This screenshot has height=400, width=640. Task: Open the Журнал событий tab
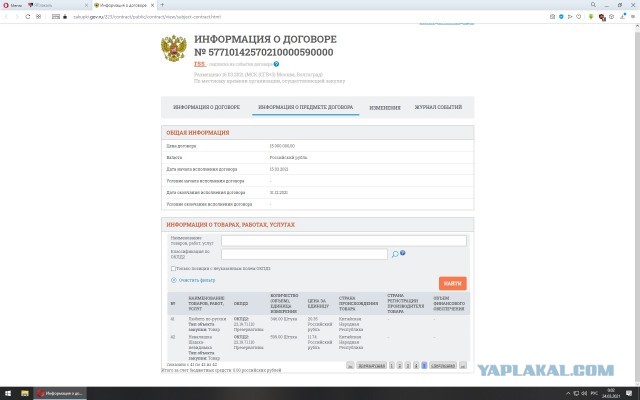click(438, 107)
